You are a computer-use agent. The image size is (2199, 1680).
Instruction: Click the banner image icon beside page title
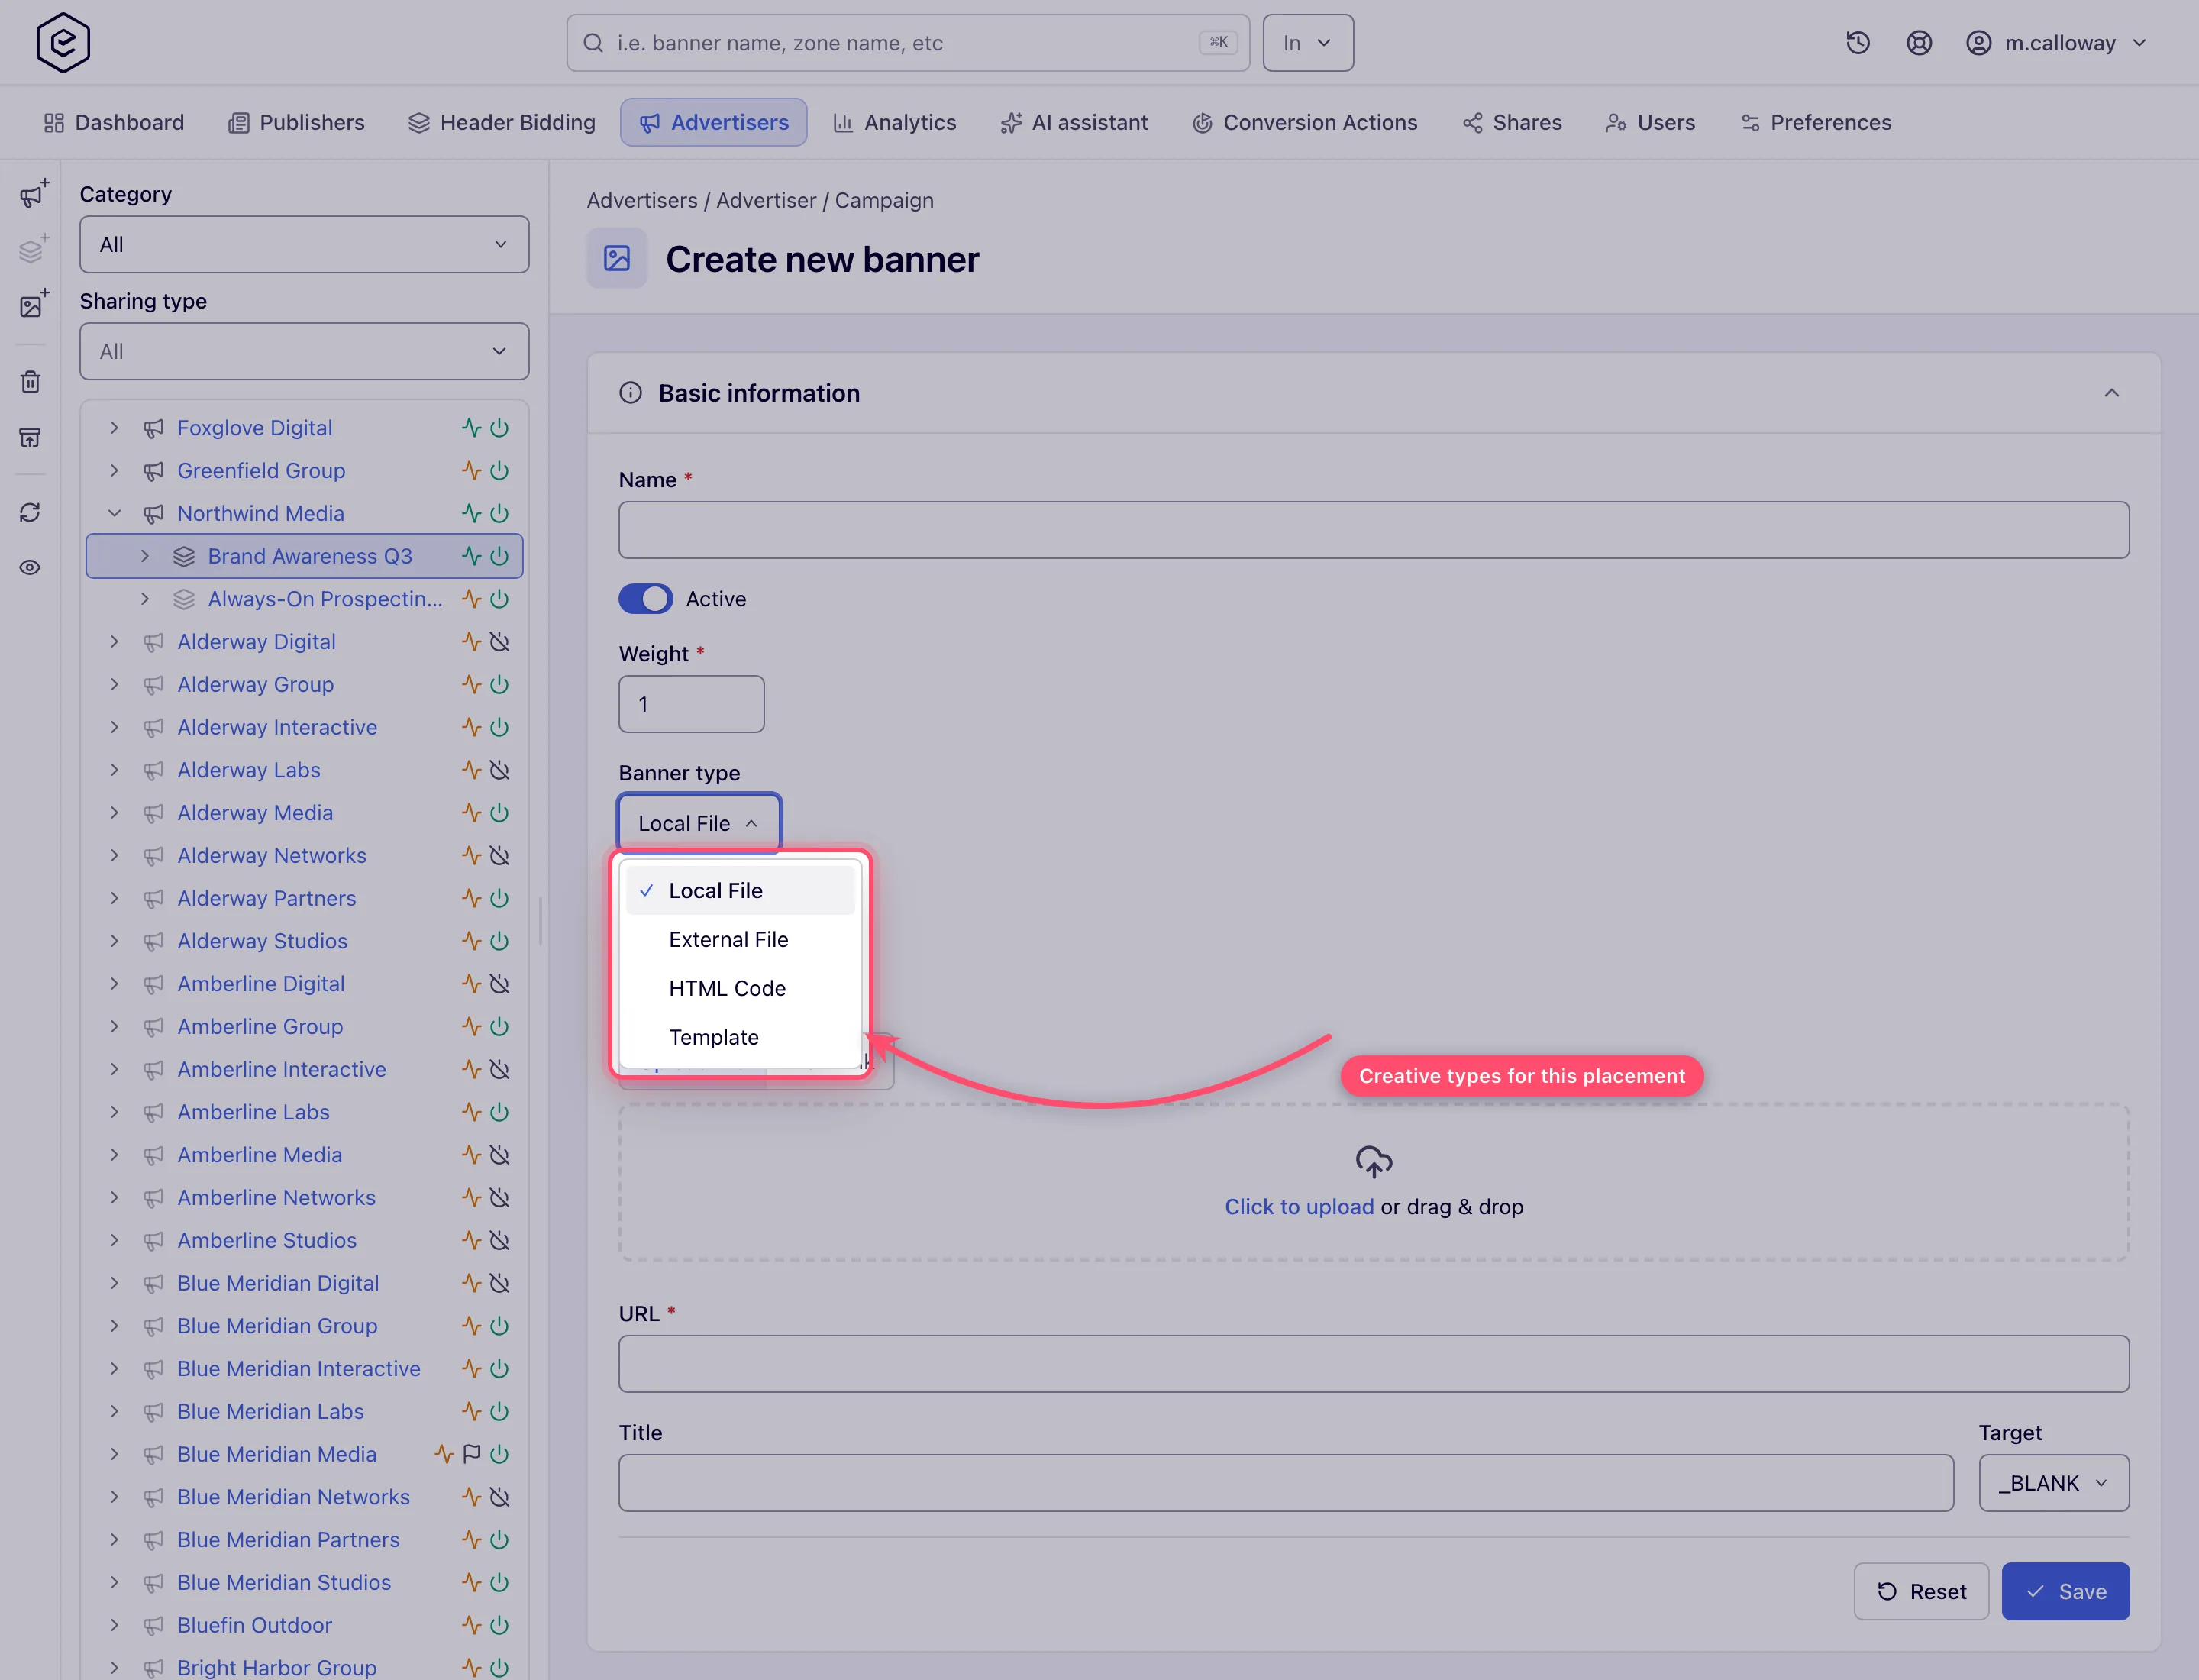pos(617,259)
